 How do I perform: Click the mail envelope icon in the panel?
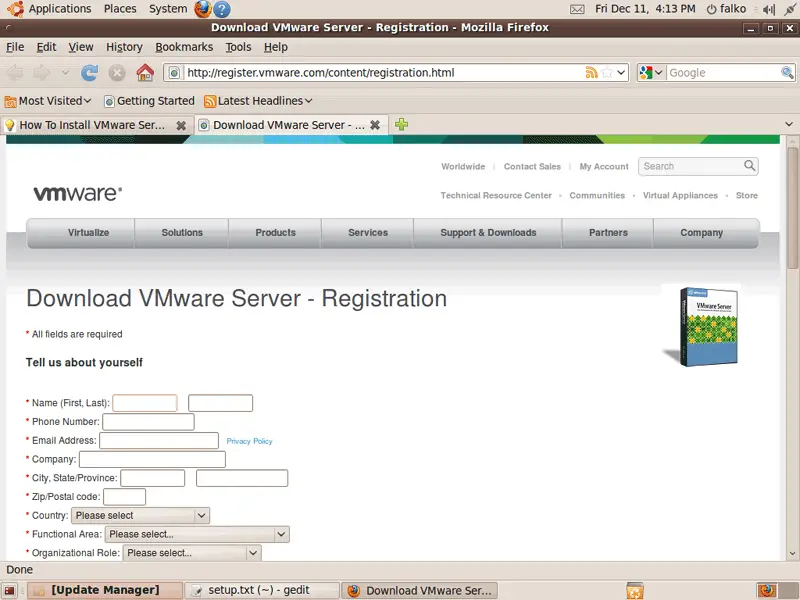577,9
